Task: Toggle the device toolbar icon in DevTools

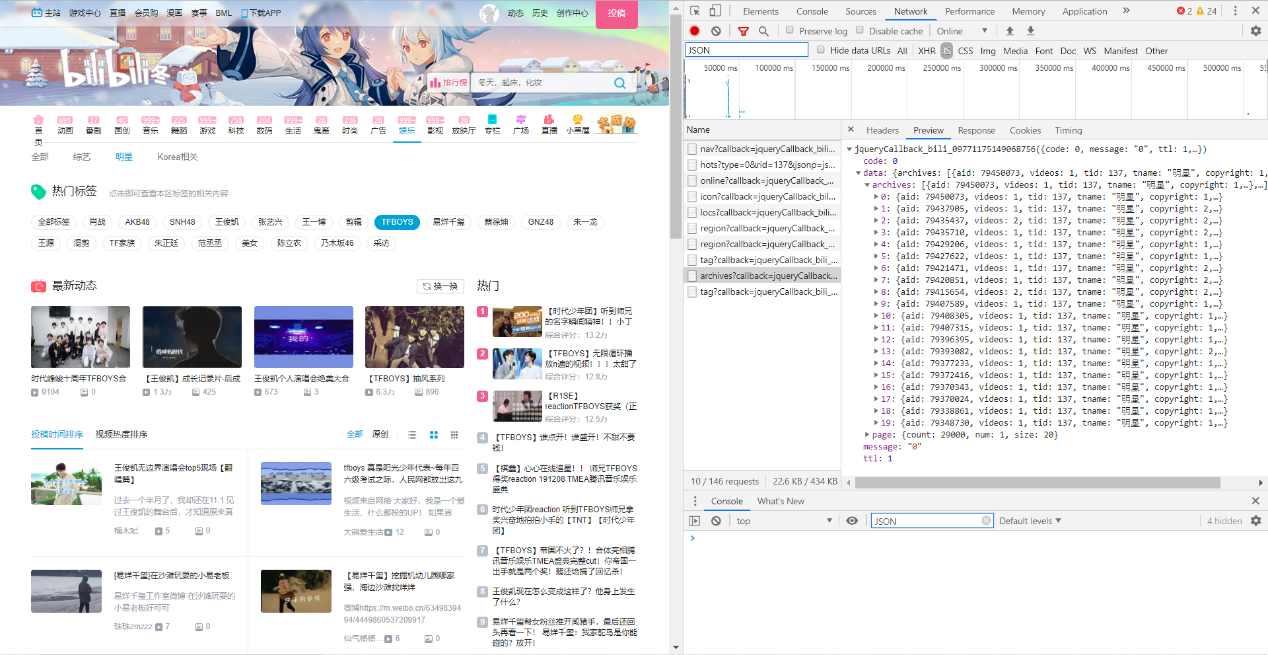Action: click(716, 11)
